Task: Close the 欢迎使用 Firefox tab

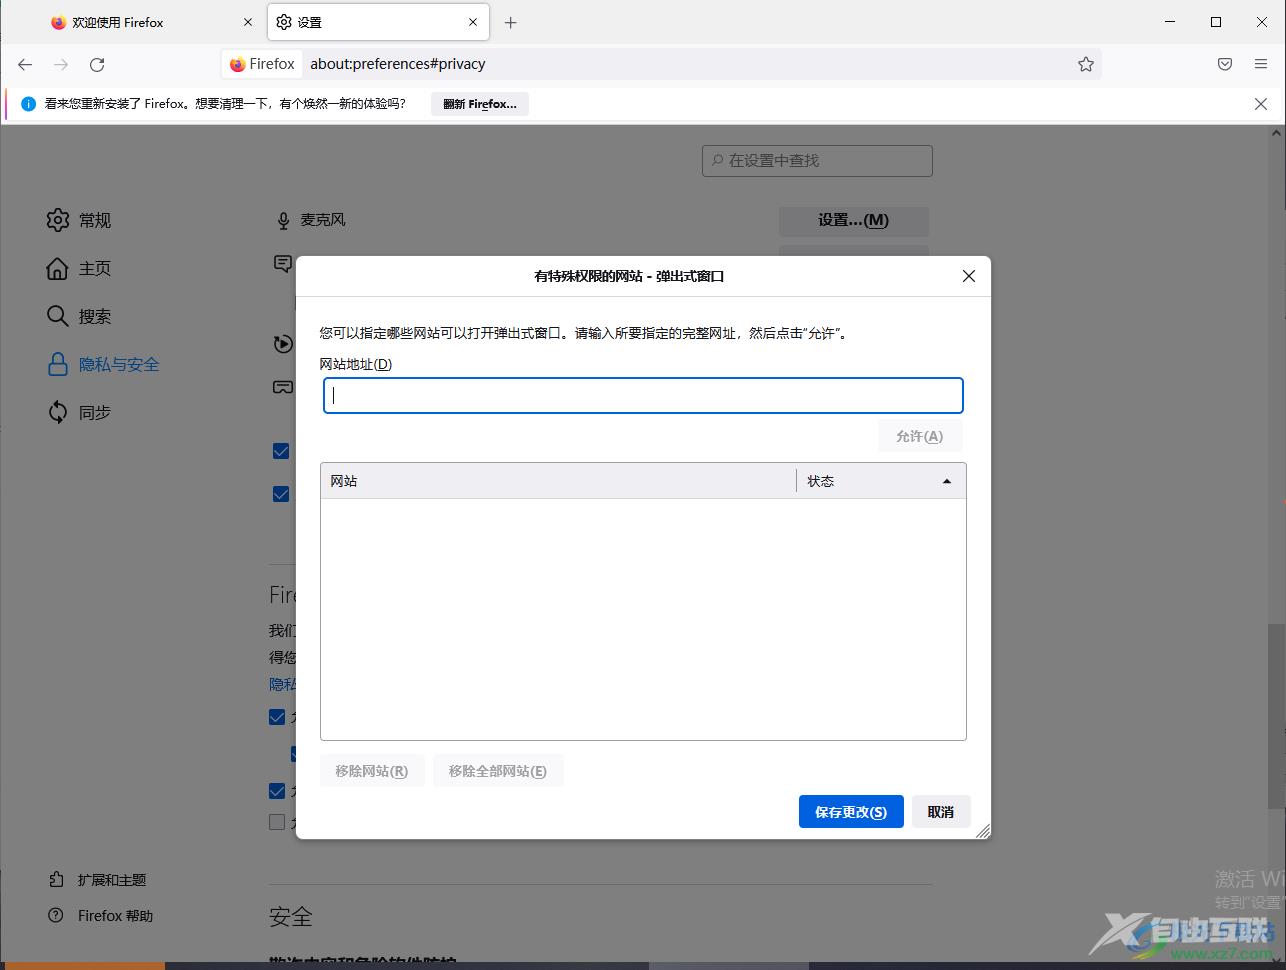Action: [x=248, y=22]
